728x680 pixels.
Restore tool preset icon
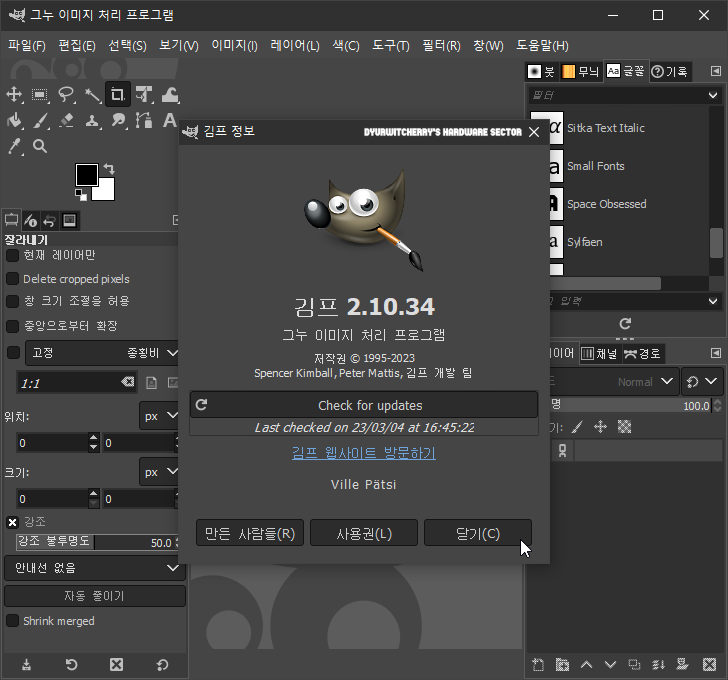pyautogui.click(x=71, y=665)
